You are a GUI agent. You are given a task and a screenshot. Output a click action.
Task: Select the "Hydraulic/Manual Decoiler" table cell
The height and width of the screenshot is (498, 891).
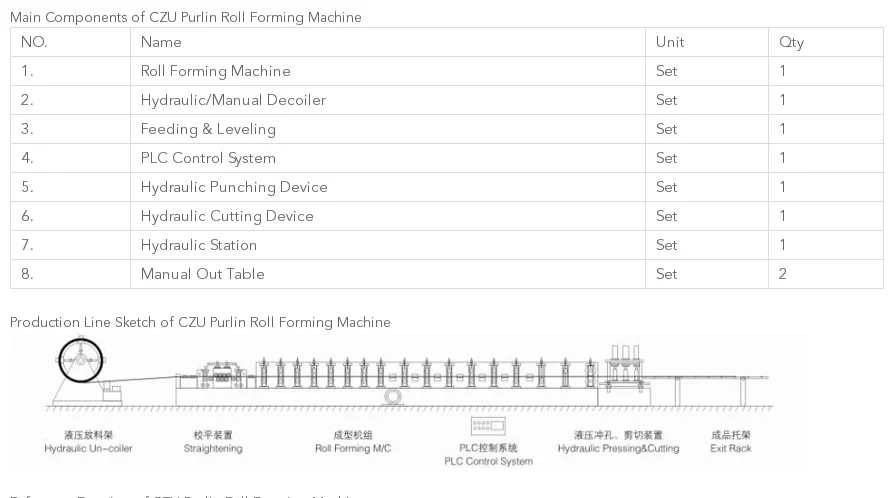click(233, 100)
